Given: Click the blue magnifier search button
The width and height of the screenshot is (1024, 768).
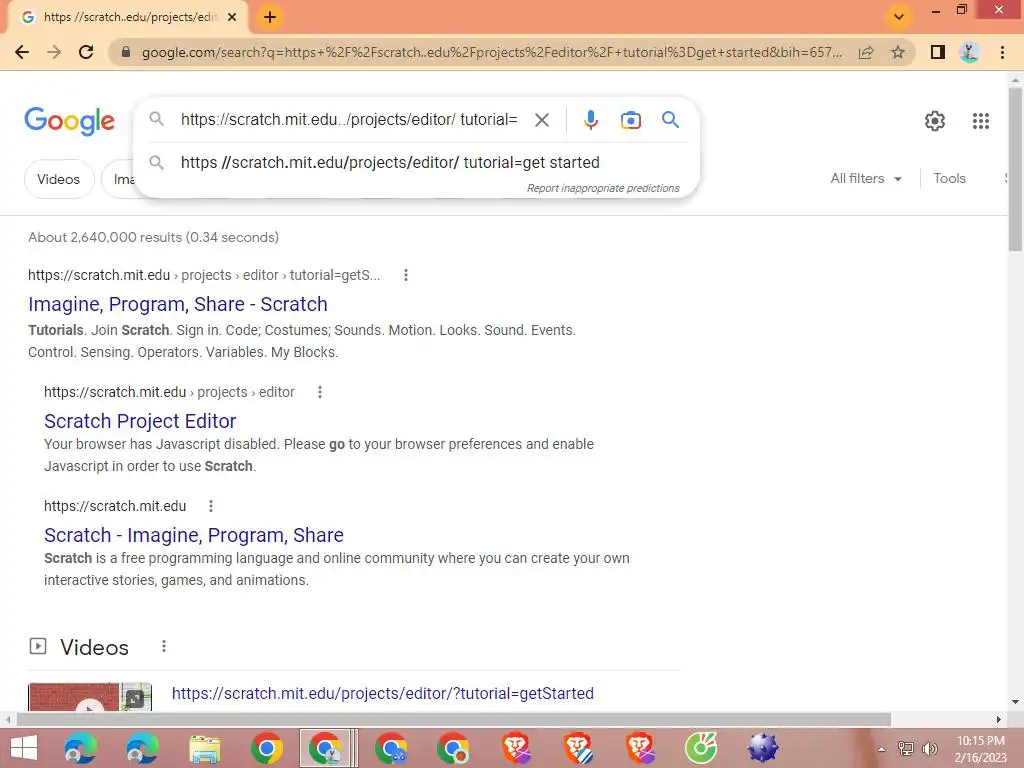Looking at the screenshot, I should 670,120.
